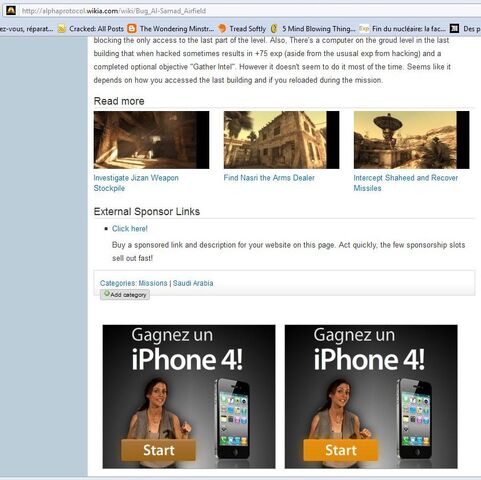Click the text 'completed optional objective "Gather Intel"'
This screenshot has width=481, height=480.
[165, 67]
